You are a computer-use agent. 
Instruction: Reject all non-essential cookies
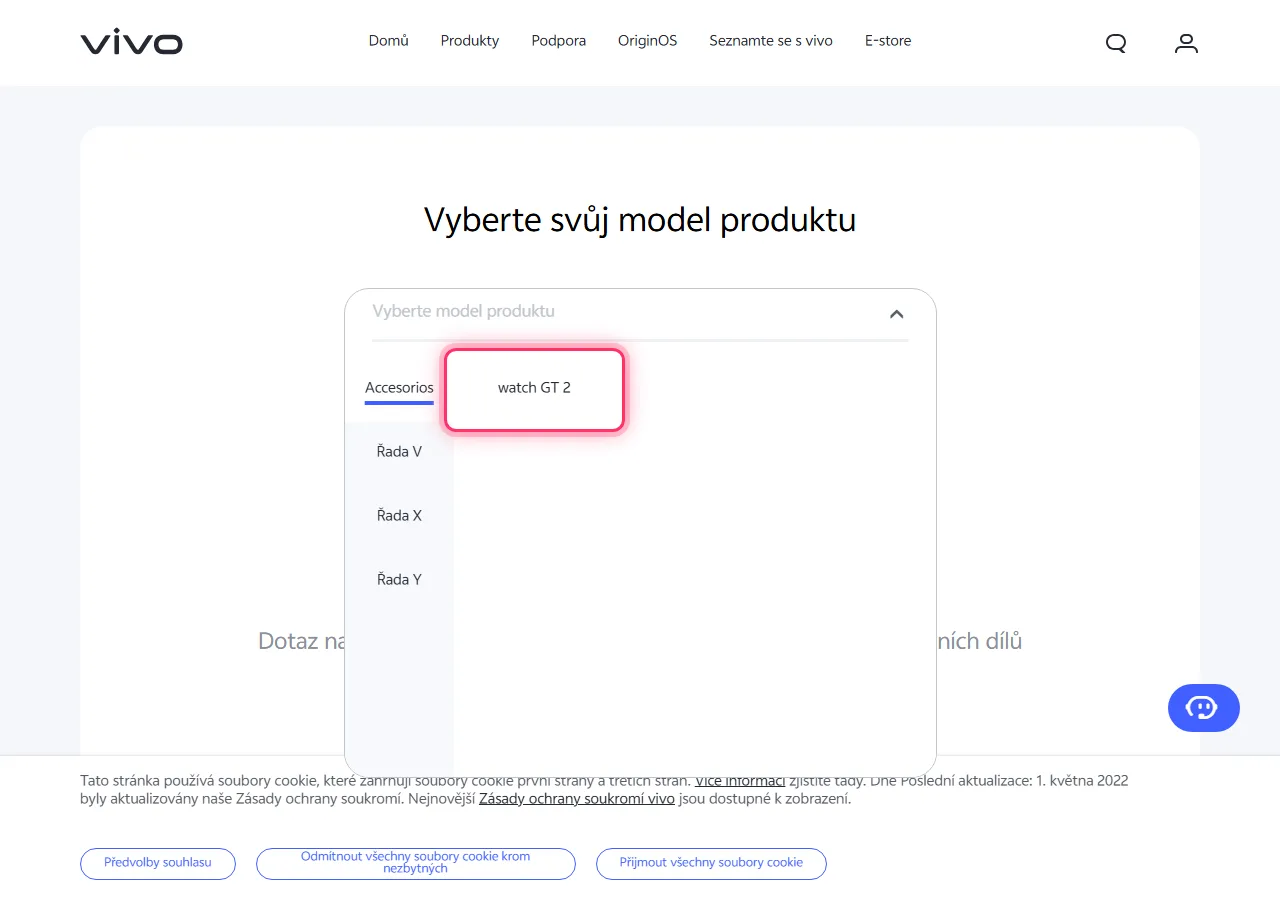(416, 863)
